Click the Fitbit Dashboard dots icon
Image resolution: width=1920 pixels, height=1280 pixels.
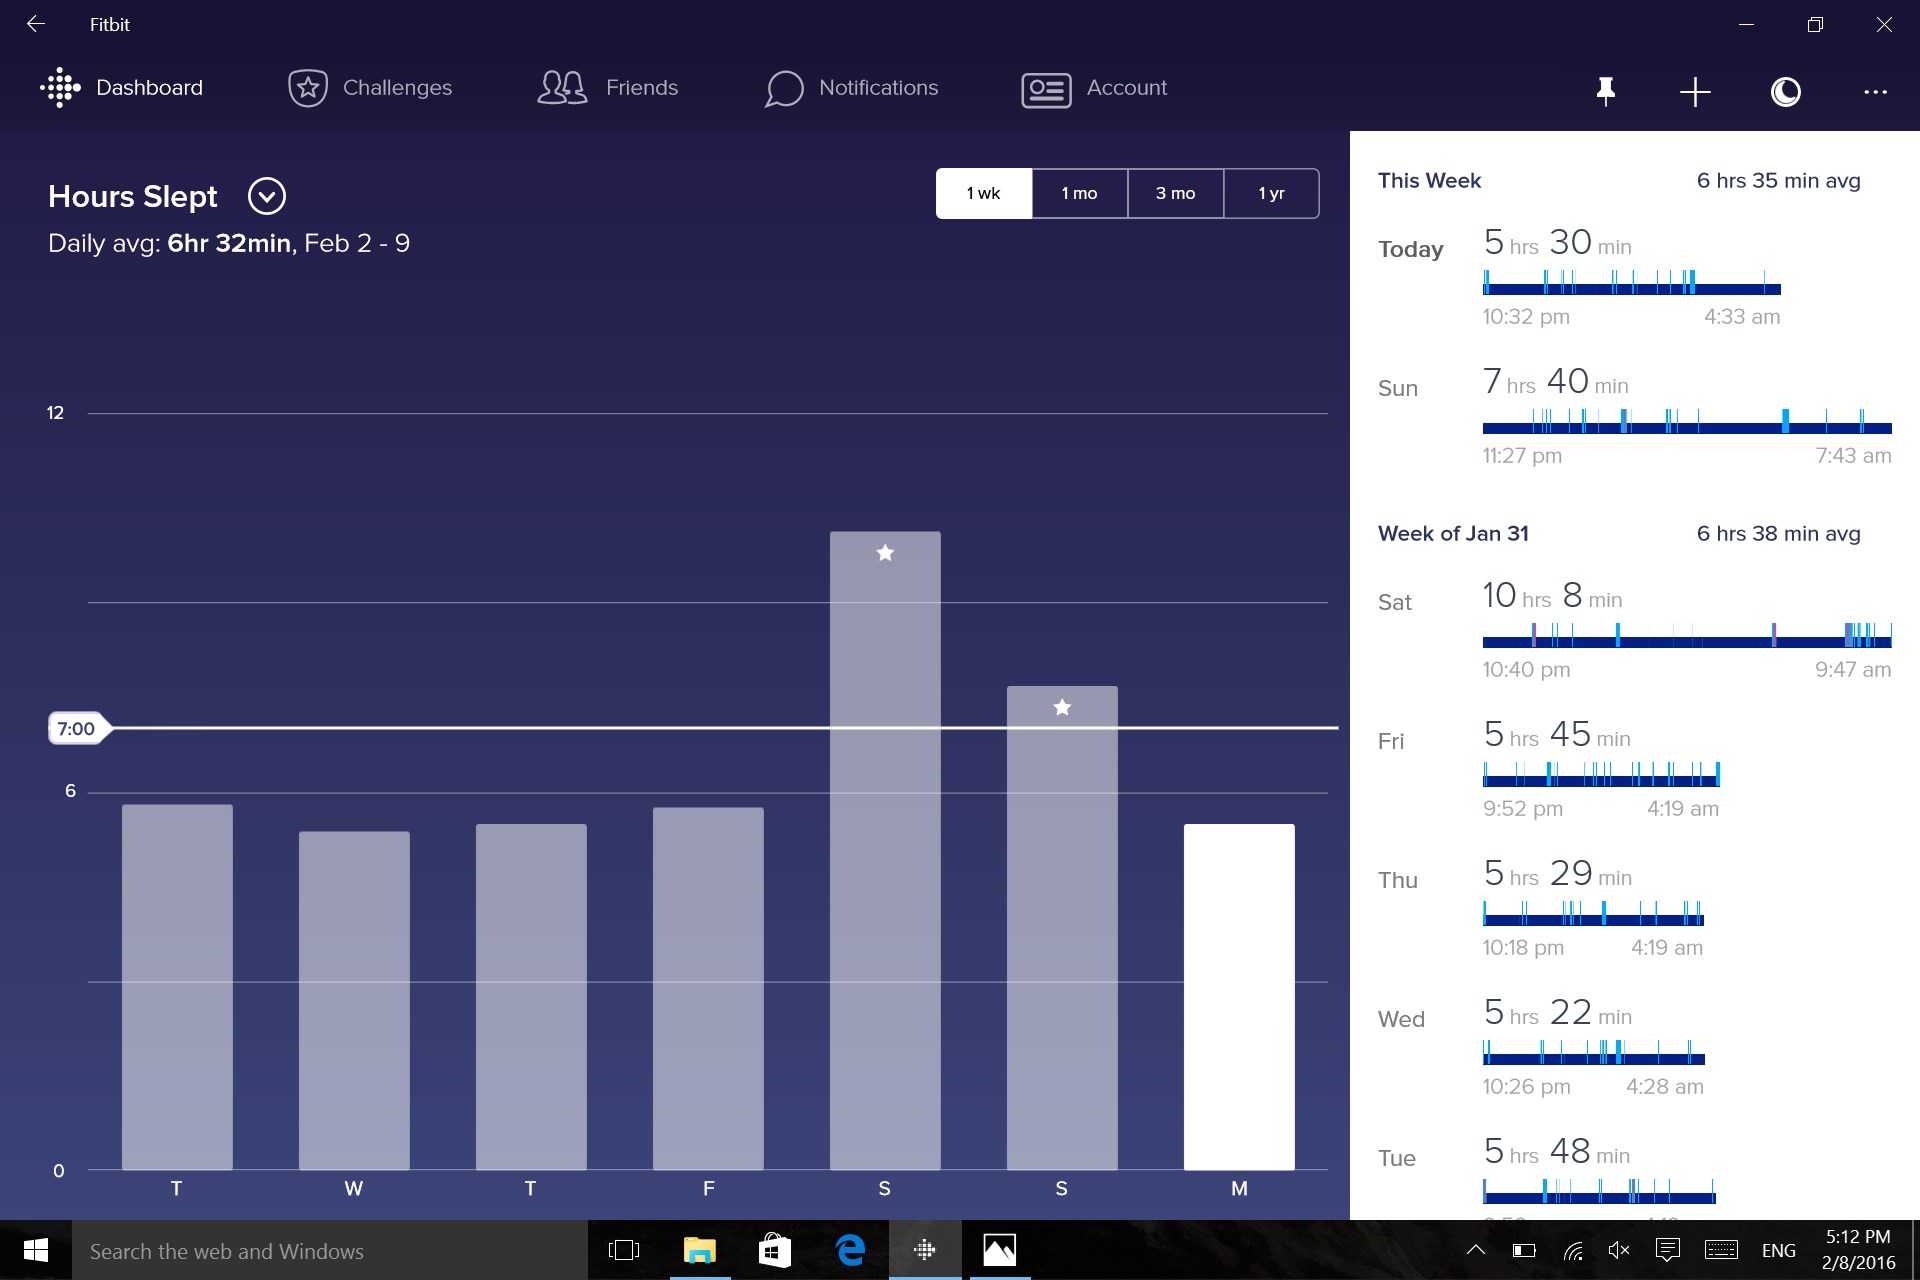click(60, 88)
